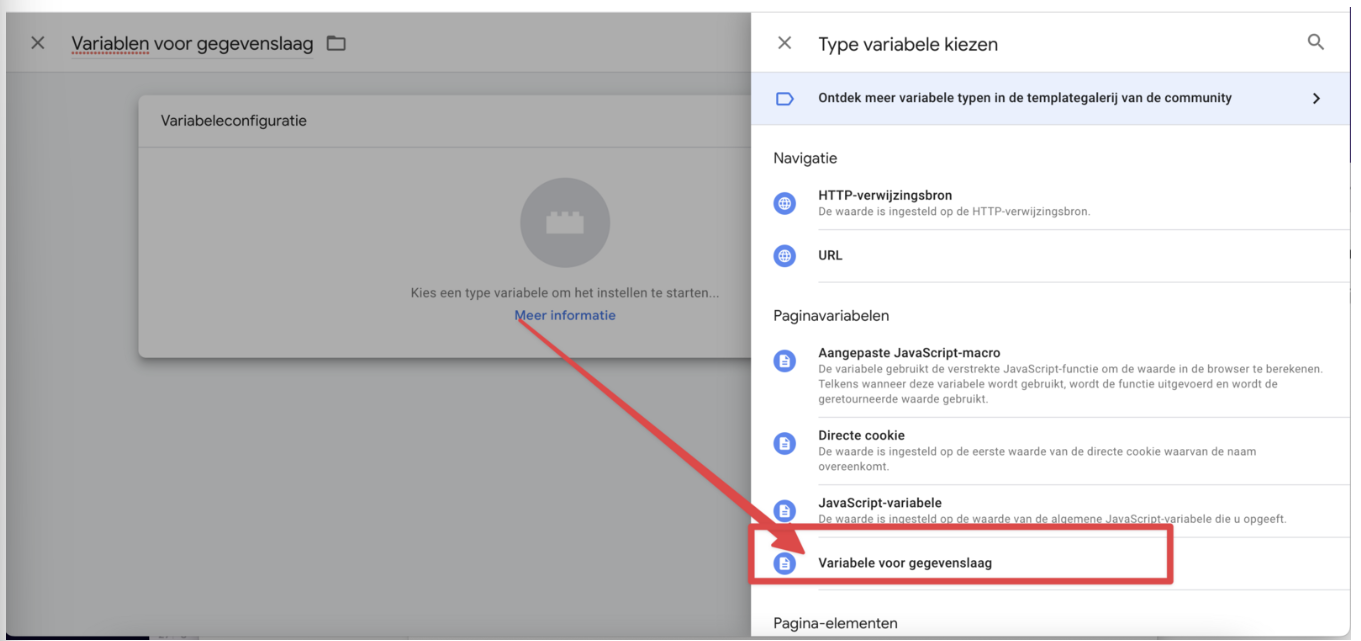Open search in the variable type panel
Screen dimensions: 1361x641
pos(1315,42)
